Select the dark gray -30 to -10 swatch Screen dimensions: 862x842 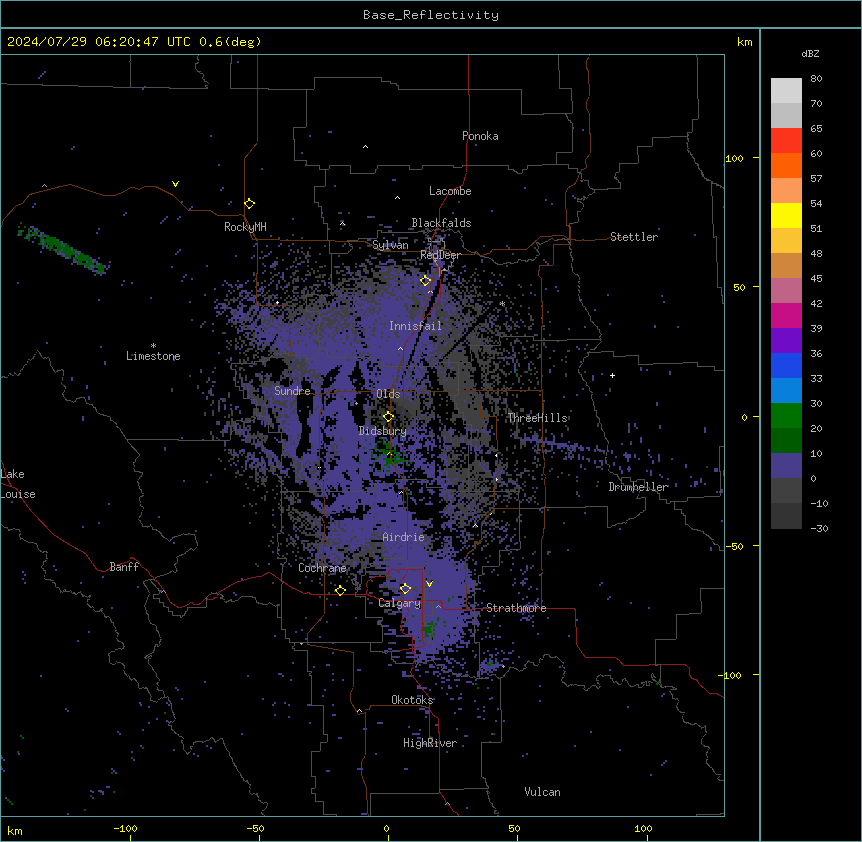tap(786, 516)
